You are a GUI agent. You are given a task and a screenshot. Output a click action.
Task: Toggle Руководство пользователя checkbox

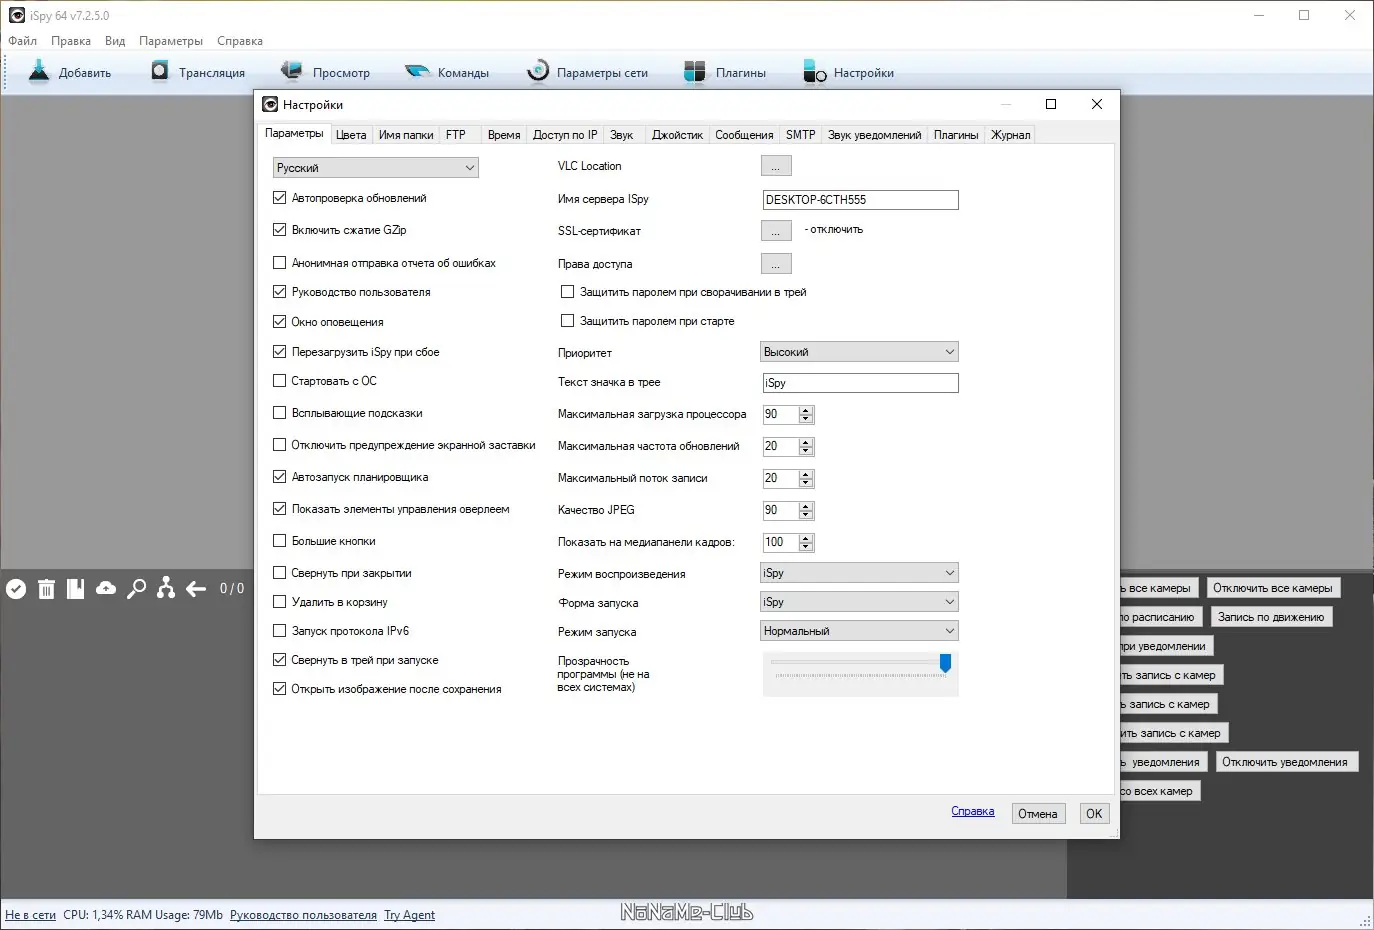pos(280,292)
